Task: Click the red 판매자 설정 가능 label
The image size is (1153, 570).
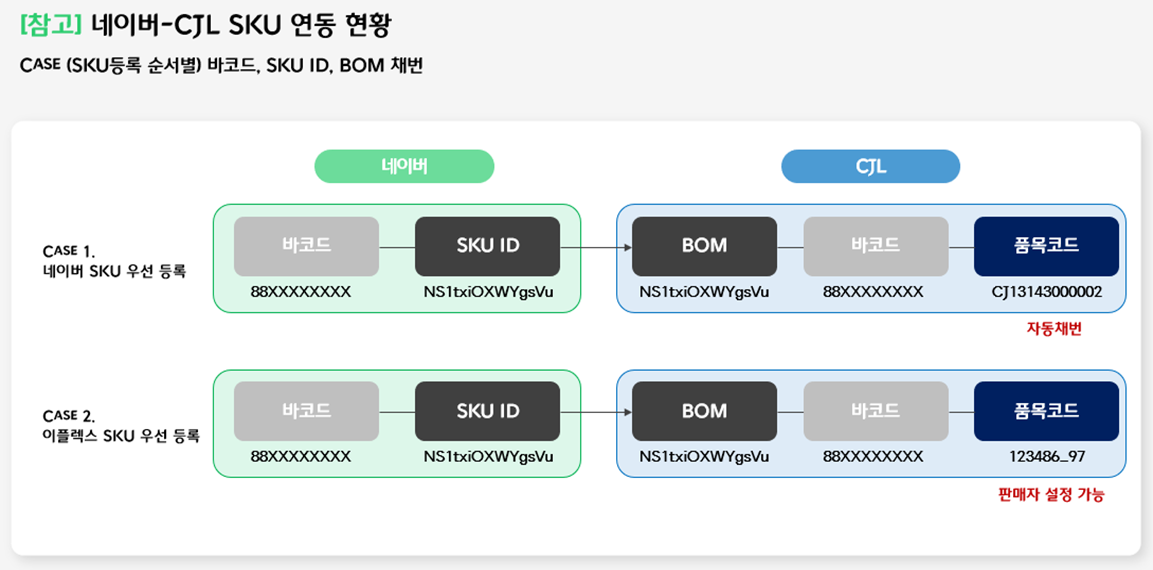Action: tap(1050, 494)
